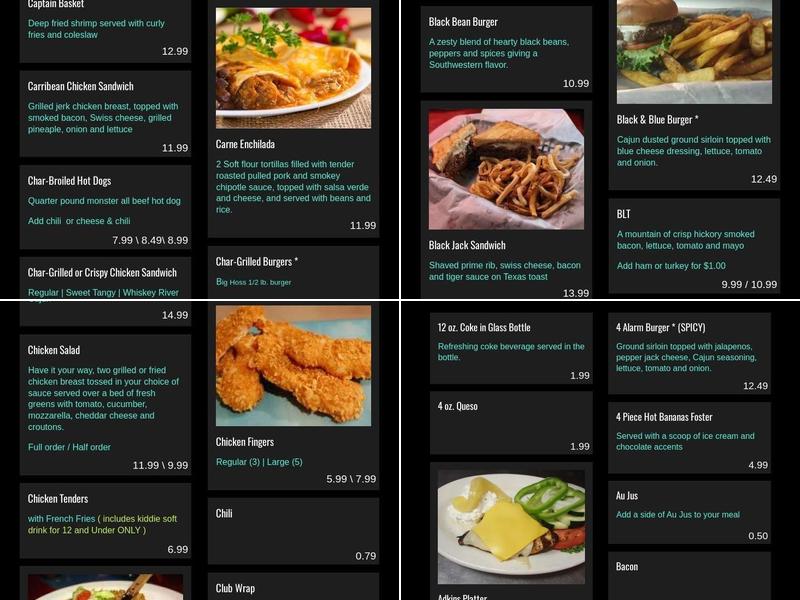Select the Black Bean Burger card

(506, 49)
